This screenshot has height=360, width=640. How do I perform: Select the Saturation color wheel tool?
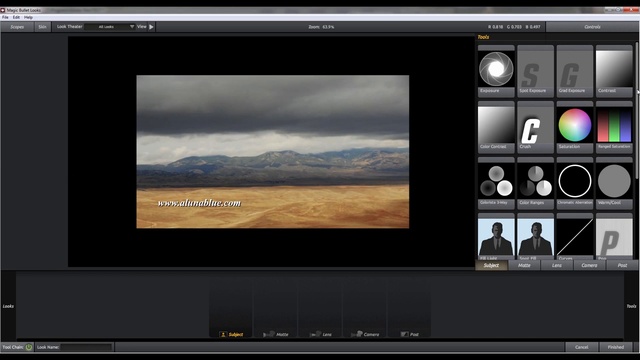[575, 127]
